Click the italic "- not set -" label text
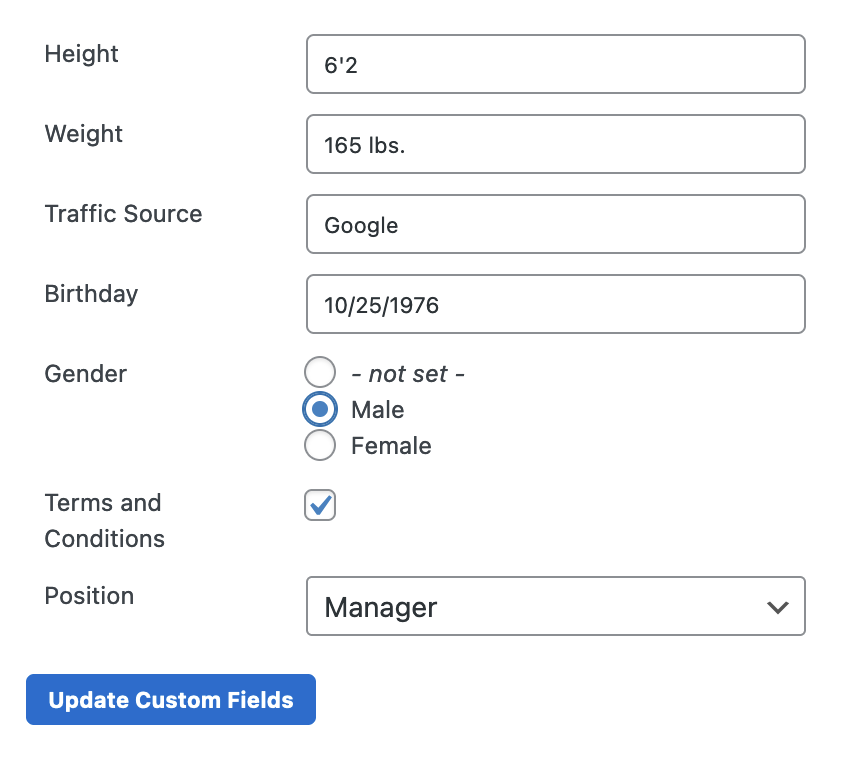This screenshot has height=780, width=858. 408,374
